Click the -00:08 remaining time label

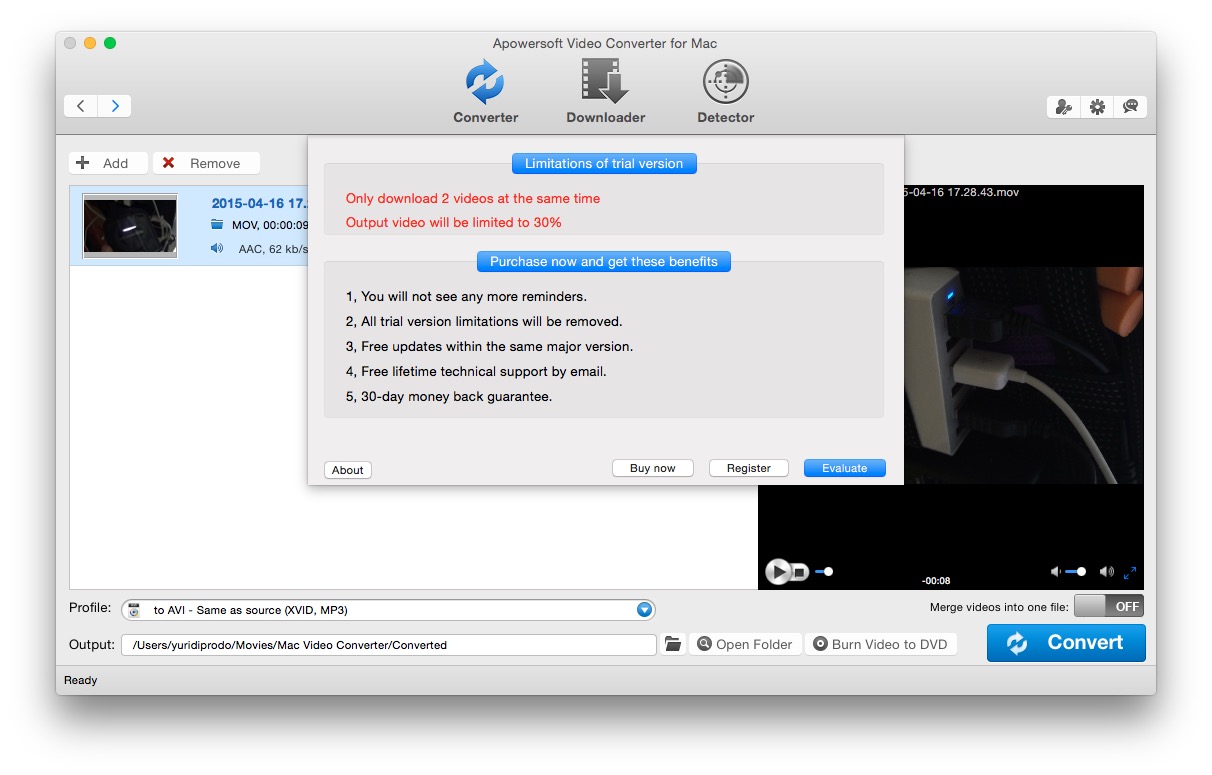[x=936, y=580]
